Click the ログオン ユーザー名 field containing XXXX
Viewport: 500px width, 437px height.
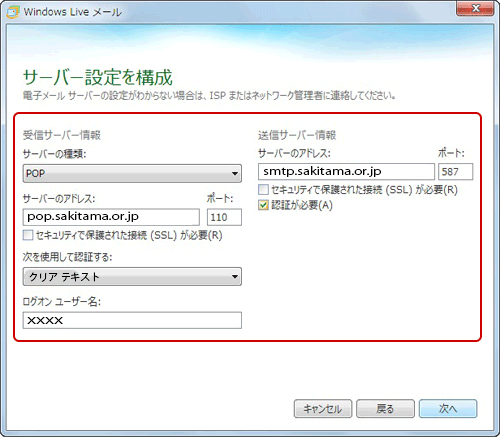tap(132, 320)
